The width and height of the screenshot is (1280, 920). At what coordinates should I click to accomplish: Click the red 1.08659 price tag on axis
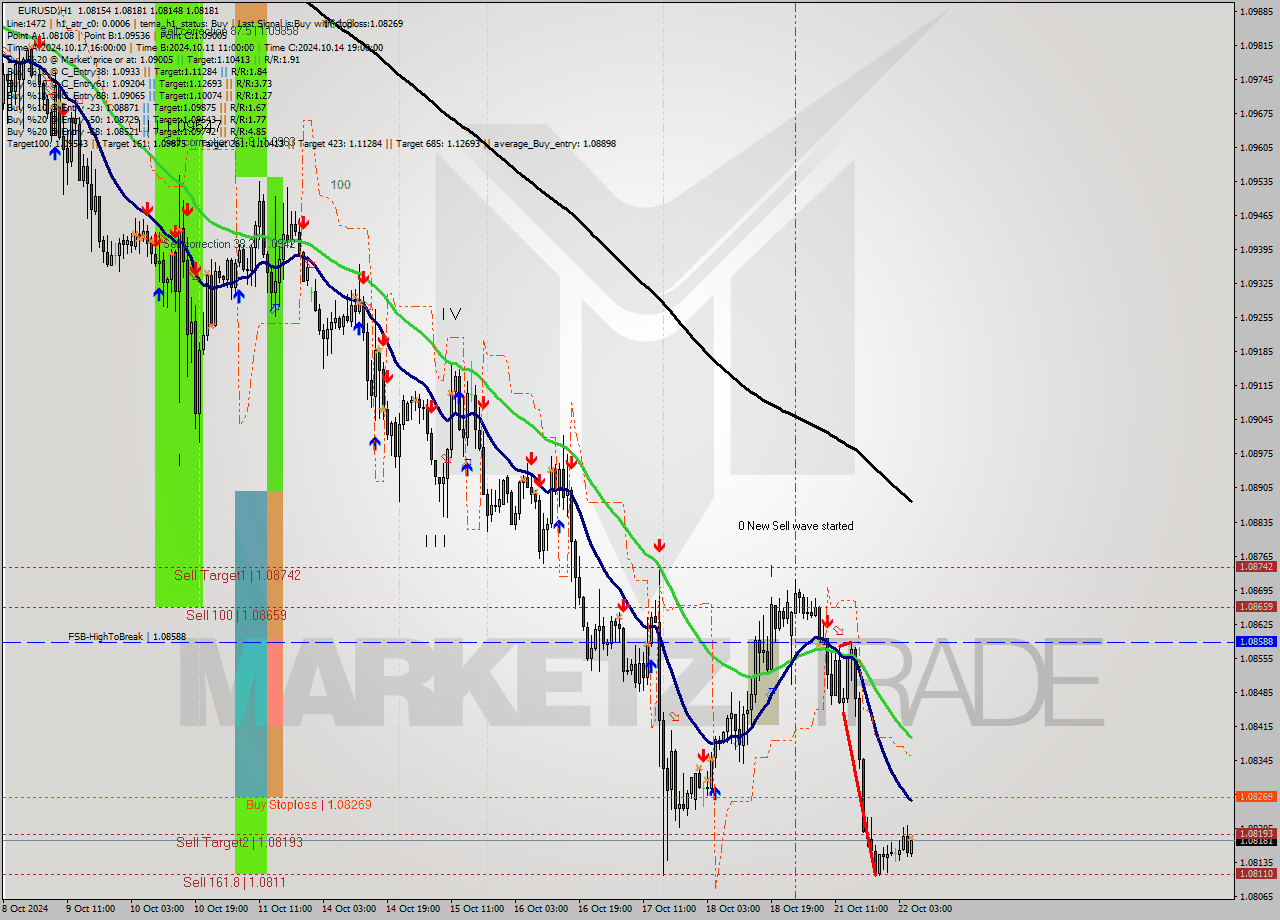tap(1256, 606)
